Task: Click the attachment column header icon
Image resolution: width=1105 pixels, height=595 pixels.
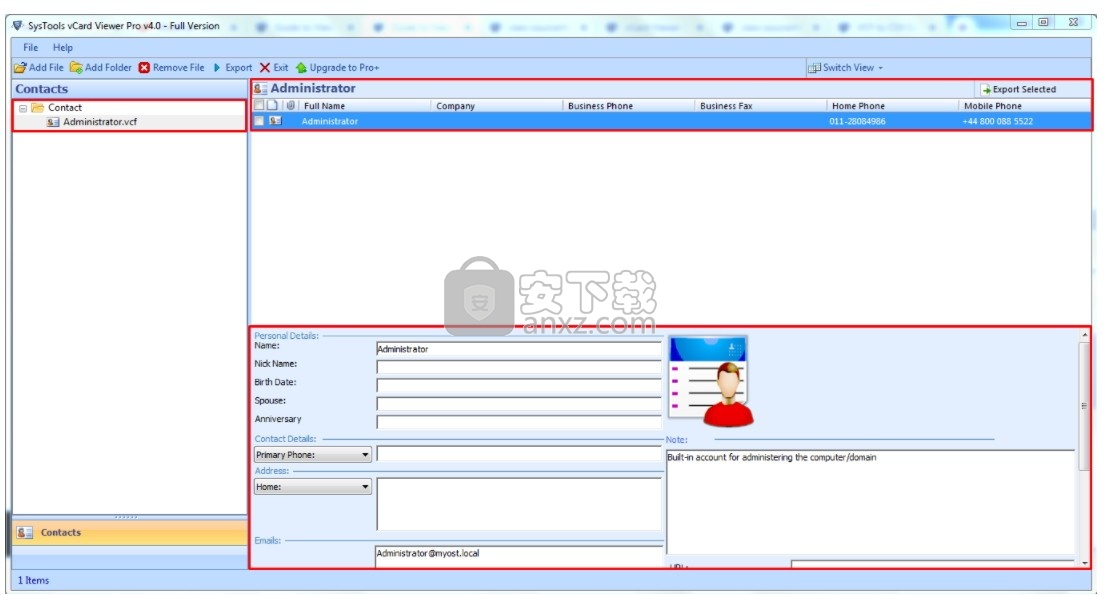Action: (x=290, y=106)
